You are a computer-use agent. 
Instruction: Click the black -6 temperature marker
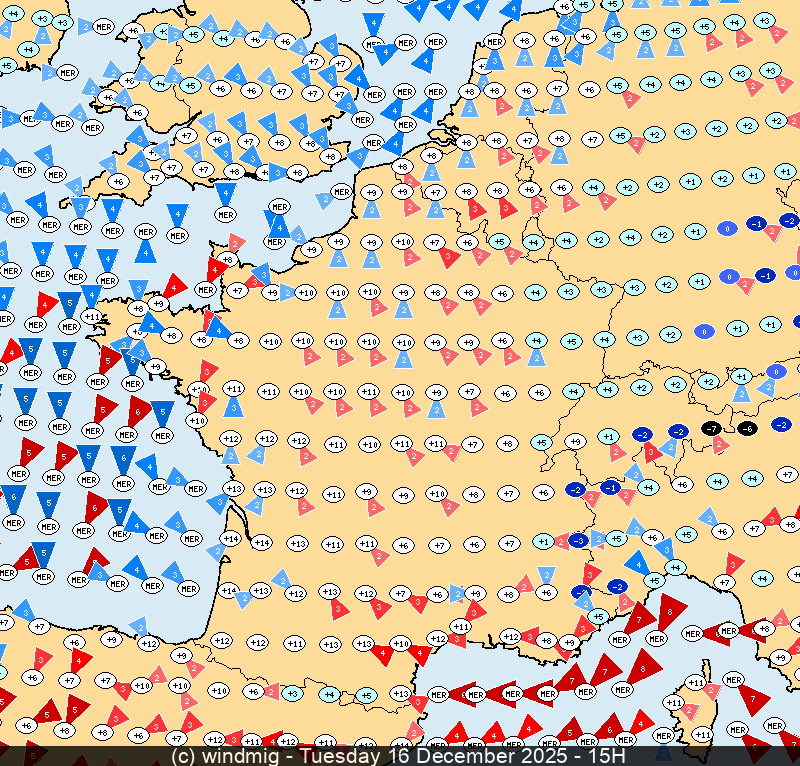click(747, 428)
